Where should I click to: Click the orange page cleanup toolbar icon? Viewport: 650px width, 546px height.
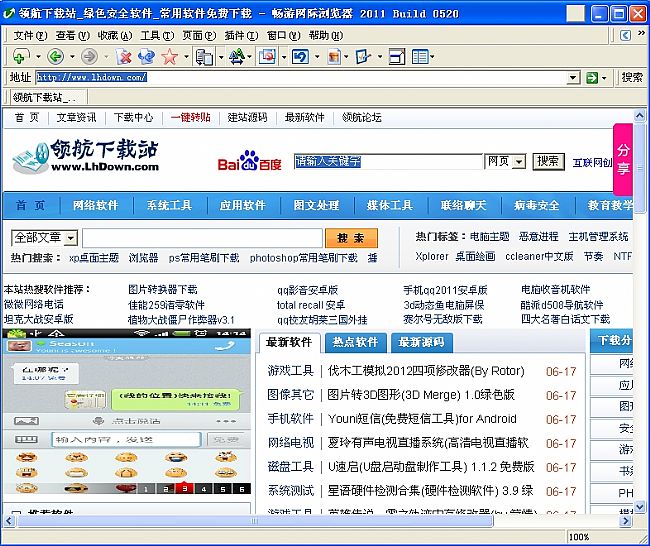pos(334,57)
